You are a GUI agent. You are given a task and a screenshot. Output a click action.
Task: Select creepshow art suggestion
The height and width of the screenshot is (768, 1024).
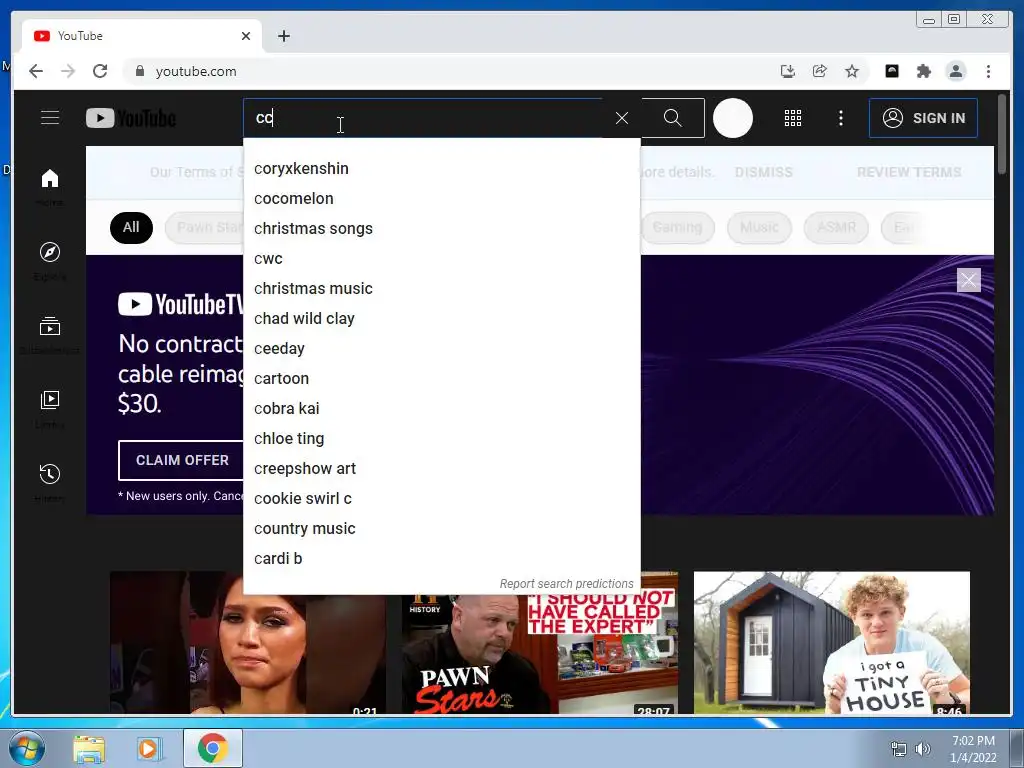[441, 469]
